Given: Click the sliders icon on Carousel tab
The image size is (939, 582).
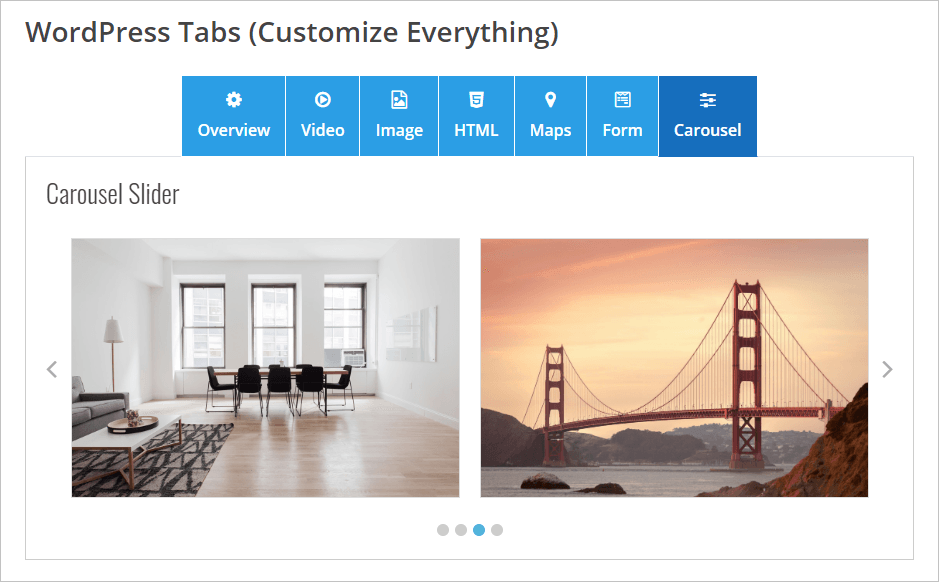Looking at the screenshot, I should (x=708, y=100).
